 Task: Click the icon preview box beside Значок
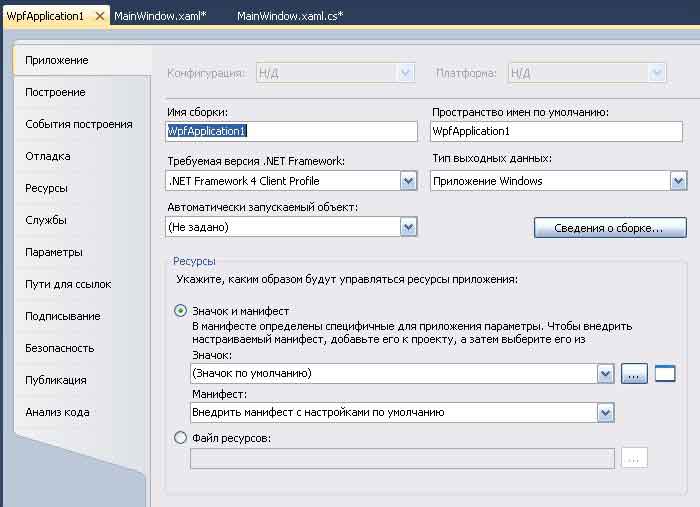pos(665,374)
